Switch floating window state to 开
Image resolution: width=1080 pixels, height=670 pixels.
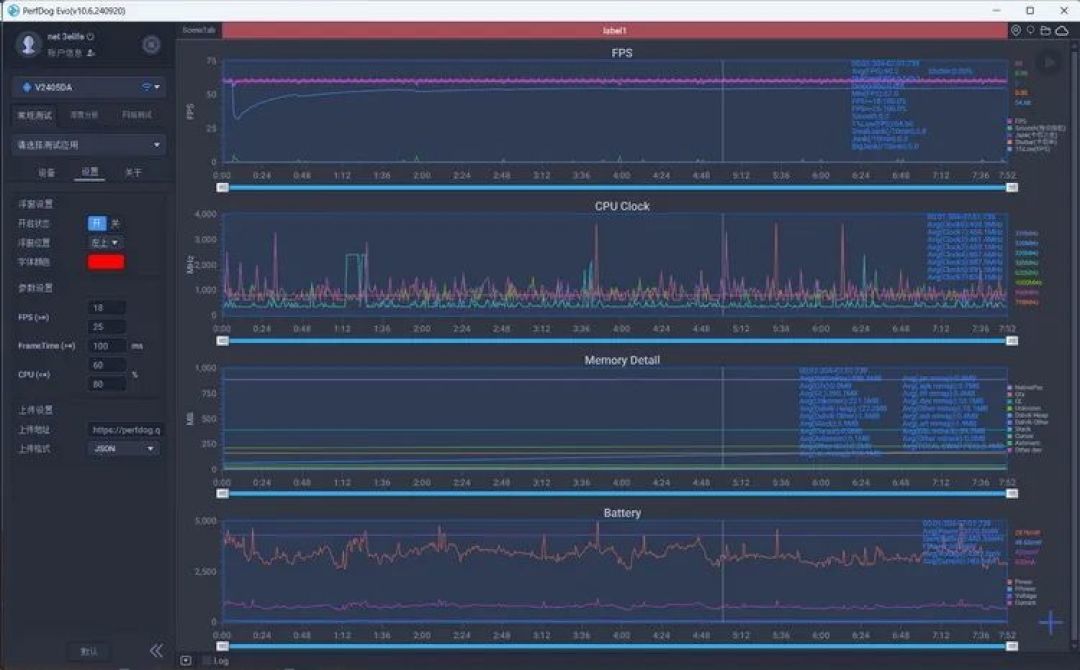96,223
